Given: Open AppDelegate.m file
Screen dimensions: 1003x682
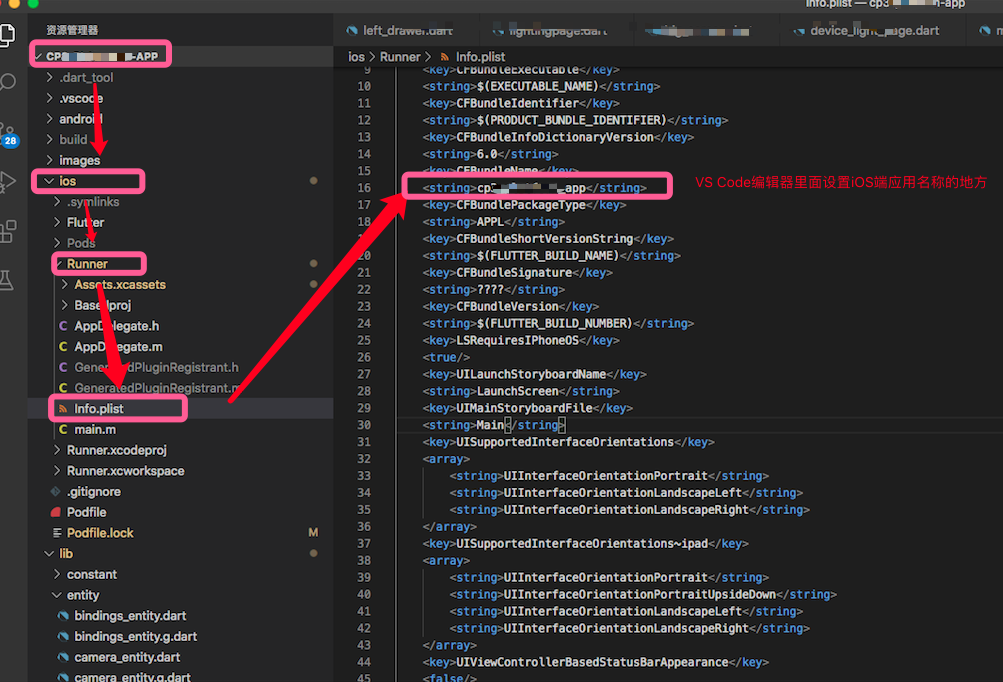Looking at the screenshot, I should [x=118, y=346].
